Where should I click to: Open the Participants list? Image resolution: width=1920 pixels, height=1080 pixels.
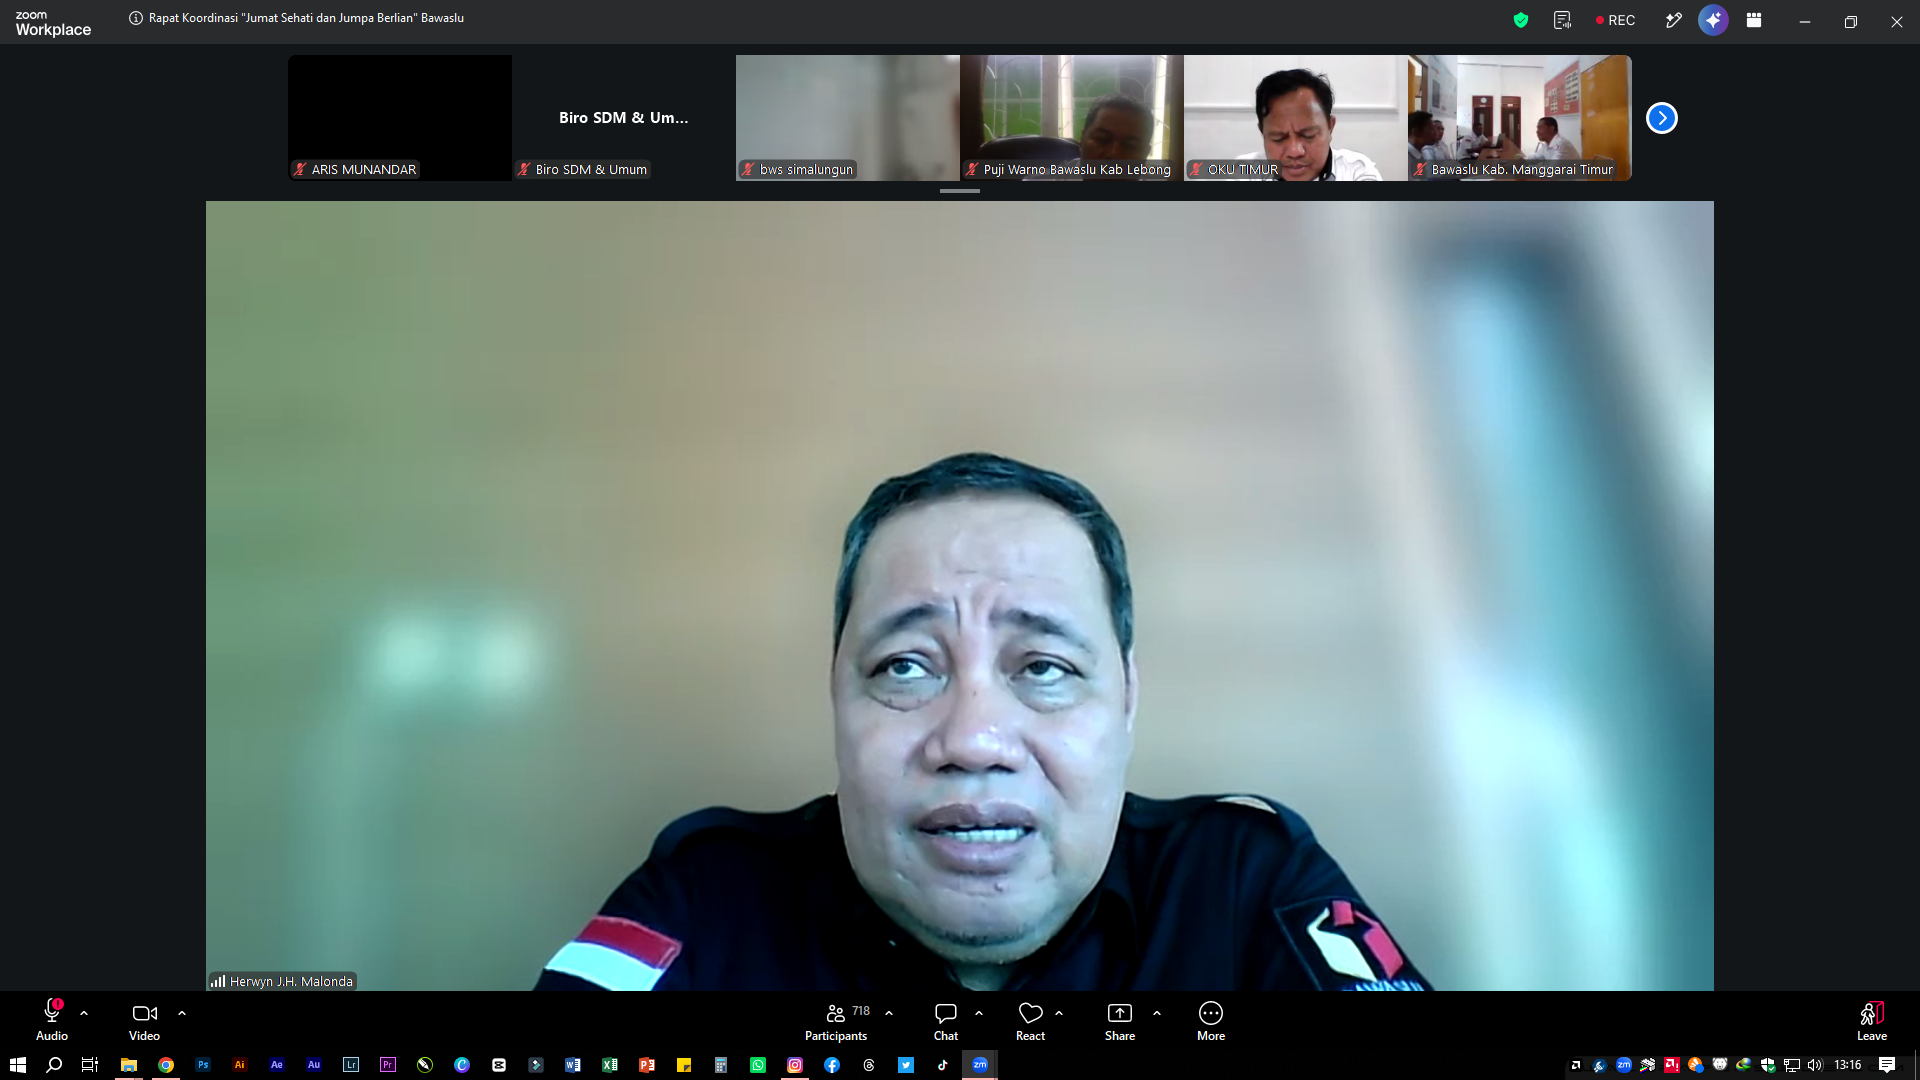(838, 1022)
